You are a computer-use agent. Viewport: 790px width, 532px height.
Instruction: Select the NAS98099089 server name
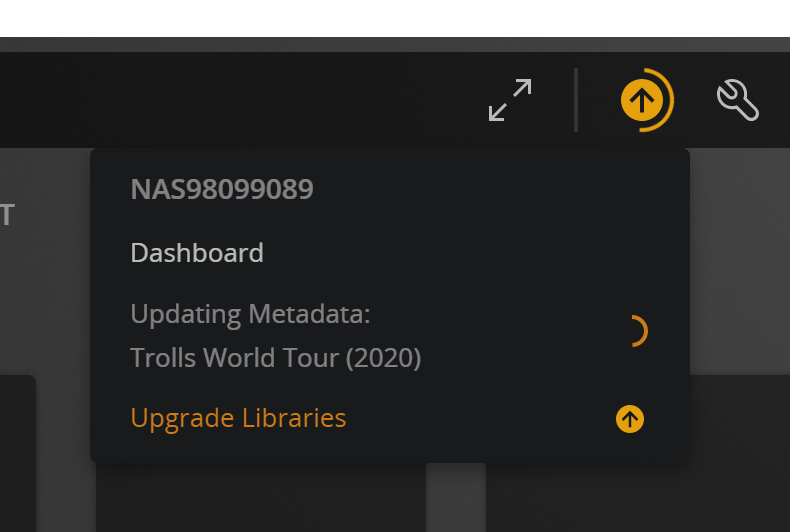222,189
